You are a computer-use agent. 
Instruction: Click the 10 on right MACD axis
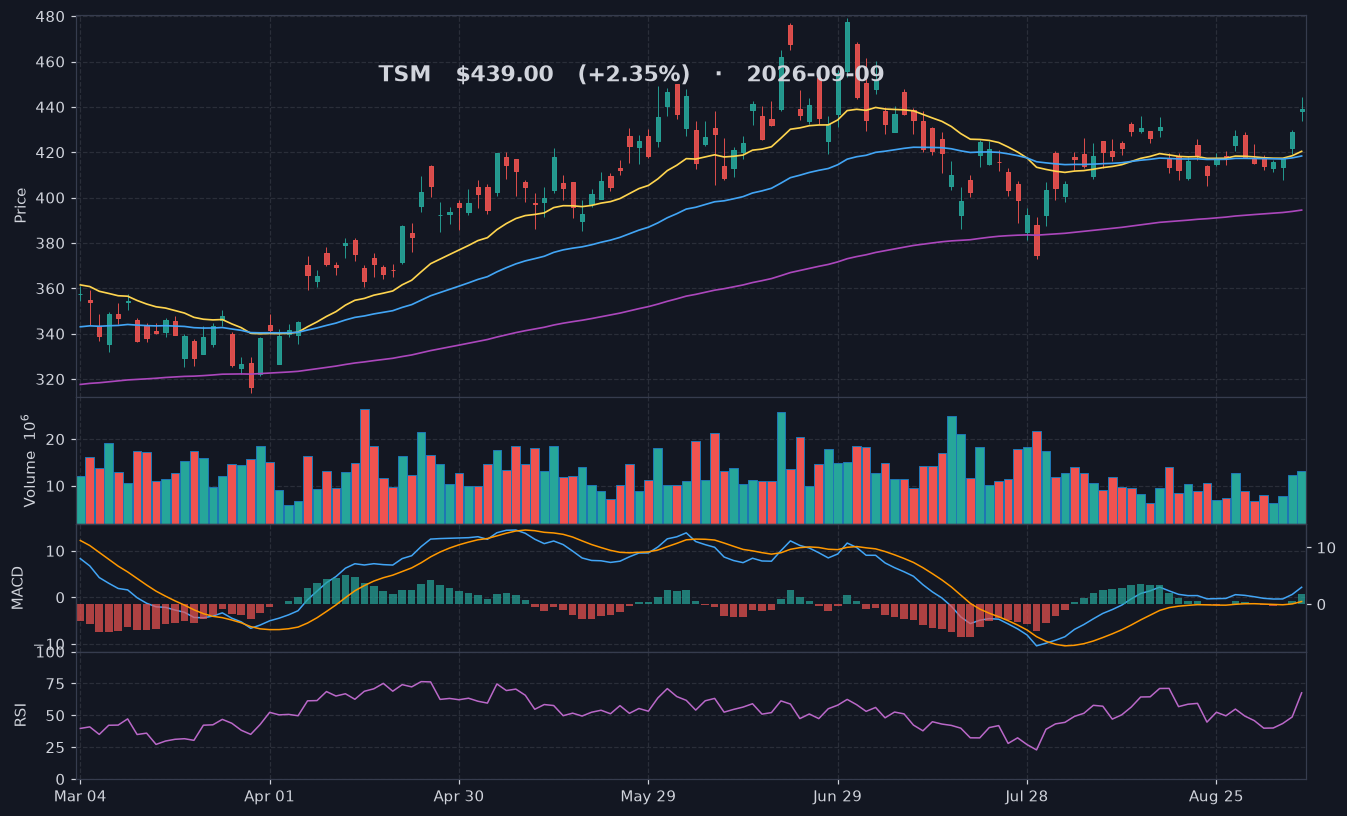[x=1324, y=548]
